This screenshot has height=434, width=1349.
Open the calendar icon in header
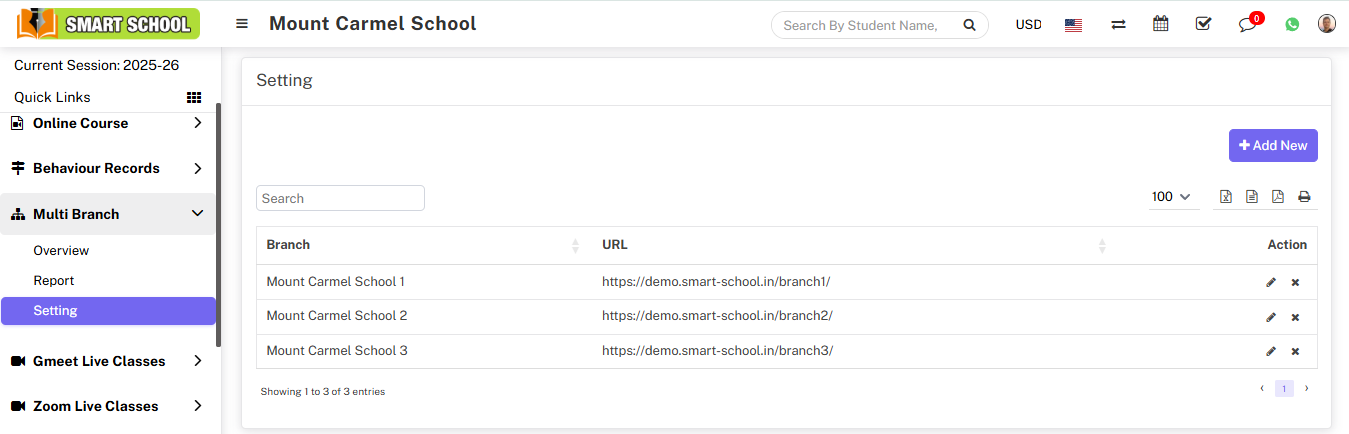click(x=1160, y=24)
